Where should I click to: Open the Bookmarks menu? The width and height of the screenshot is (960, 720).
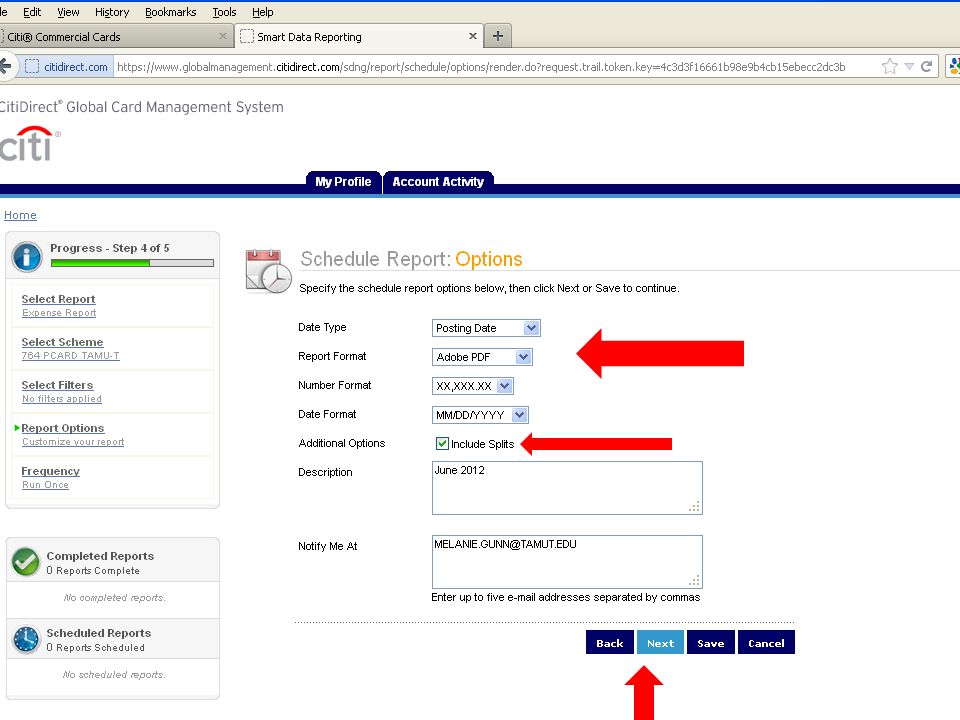(x=171, y=12)
